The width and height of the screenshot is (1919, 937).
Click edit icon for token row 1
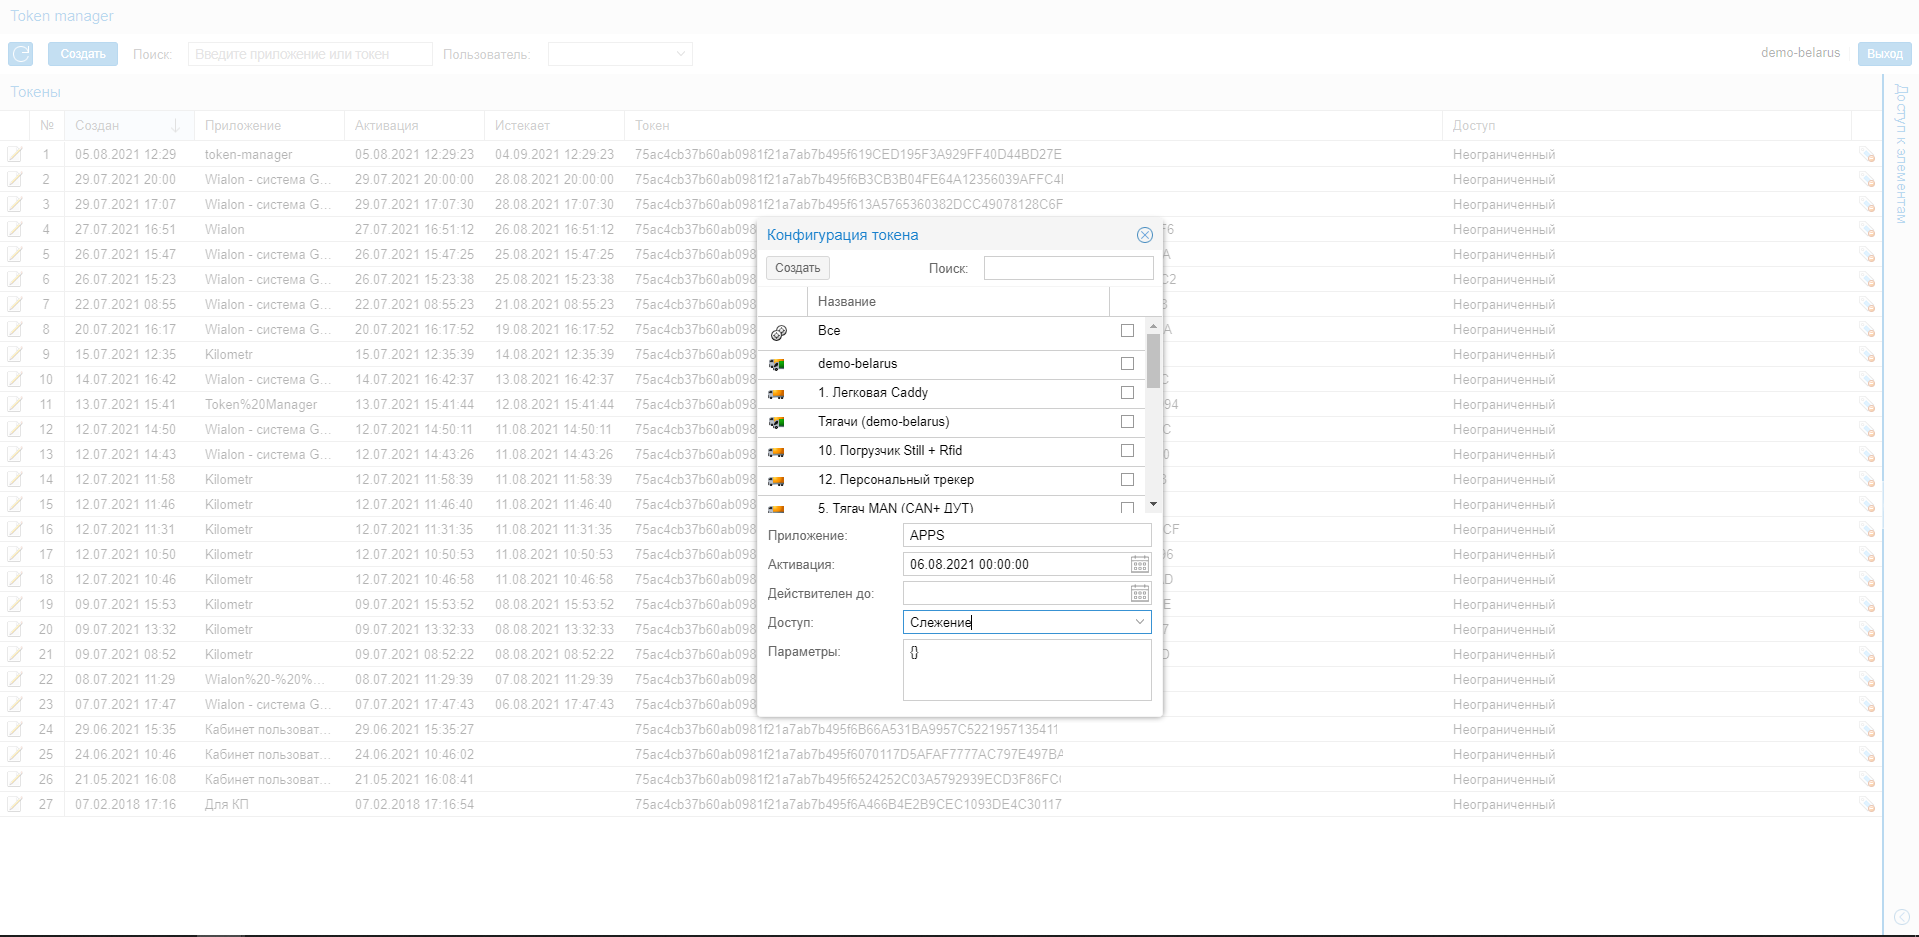(15, 154)
